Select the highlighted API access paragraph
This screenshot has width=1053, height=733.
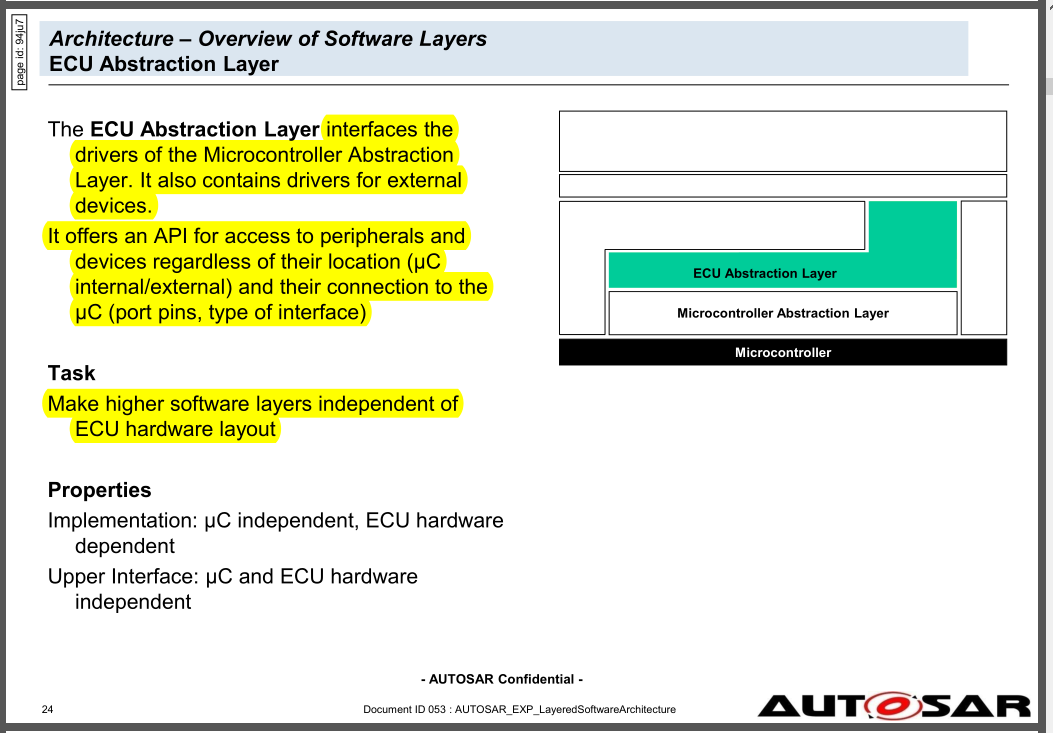267,274
